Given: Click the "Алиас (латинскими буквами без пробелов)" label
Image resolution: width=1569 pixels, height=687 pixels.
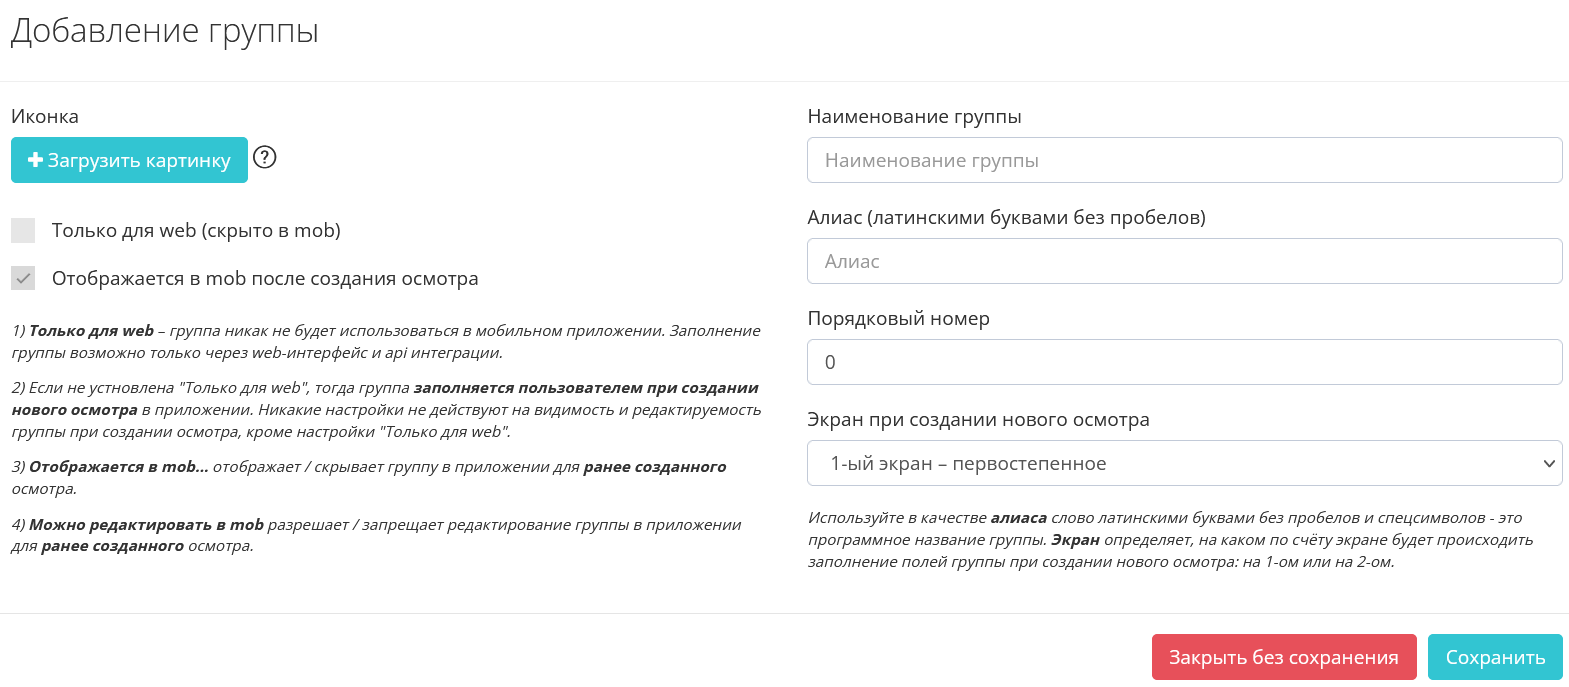Looking at the screenshot, I should coord(1006,217).
